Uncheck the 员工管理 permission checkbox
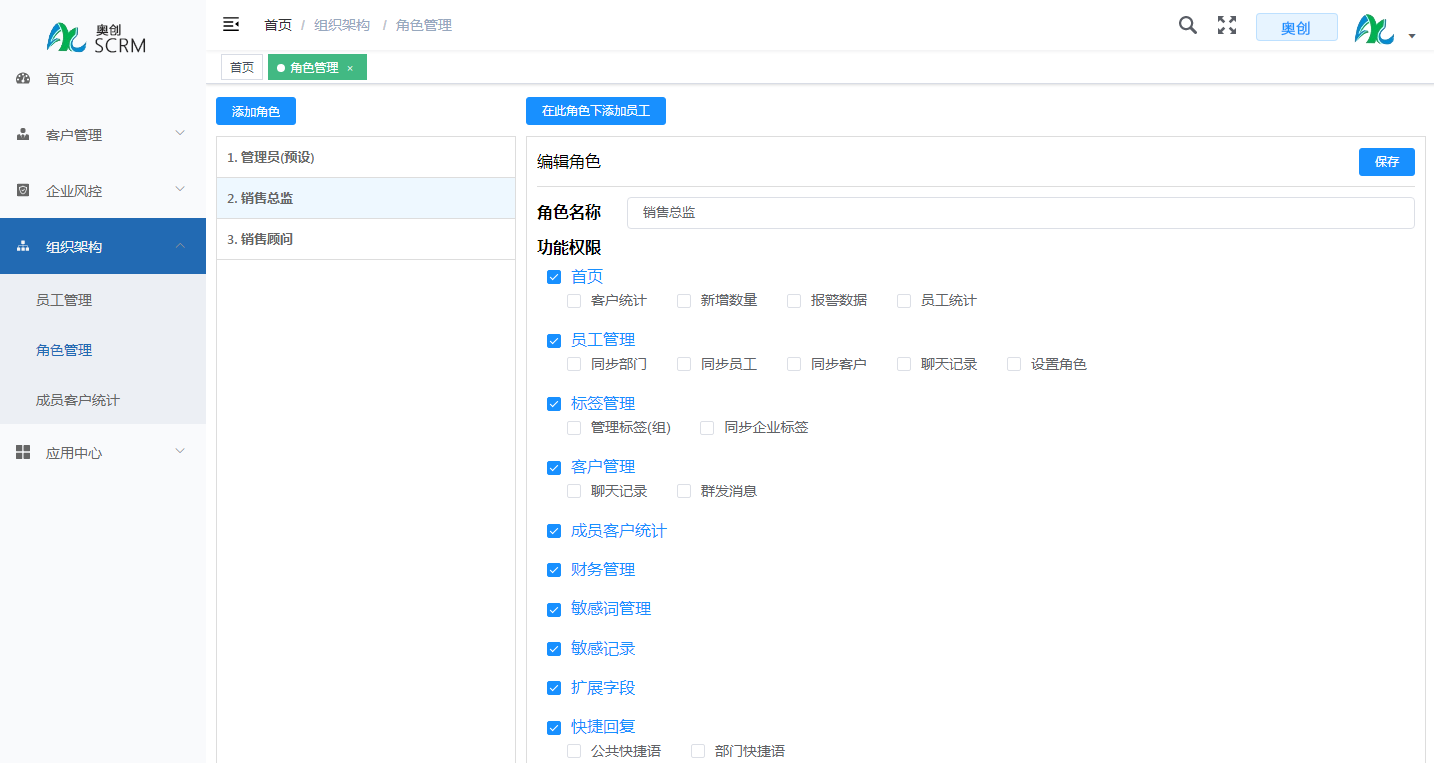 click(554, 340)
